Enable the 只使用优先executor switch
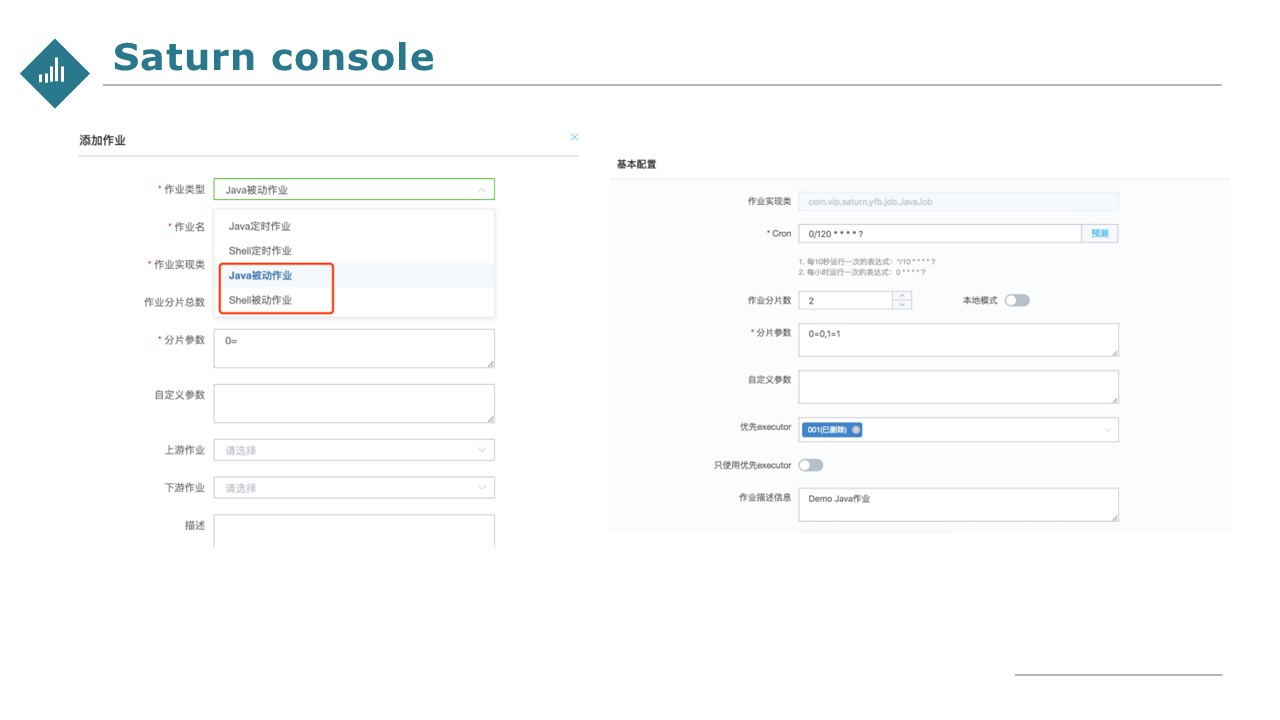This screenshot has height=720, width=1280. click(x=811, y=465)
